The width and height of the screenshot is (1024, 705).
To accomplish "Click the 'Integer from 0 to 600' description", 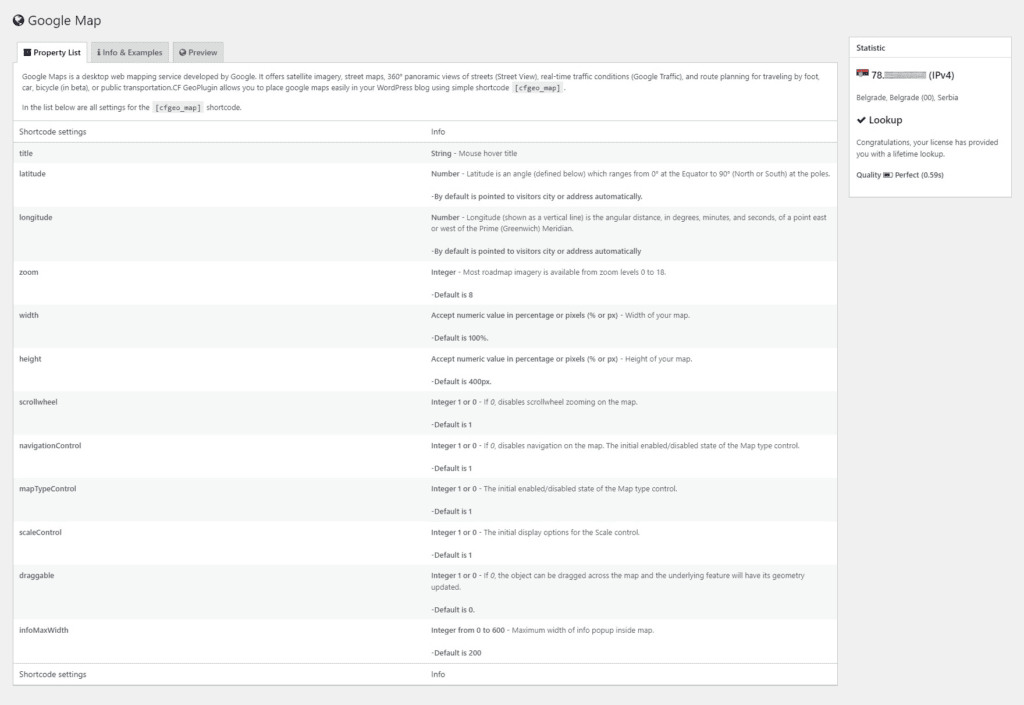I will (542, 631).
